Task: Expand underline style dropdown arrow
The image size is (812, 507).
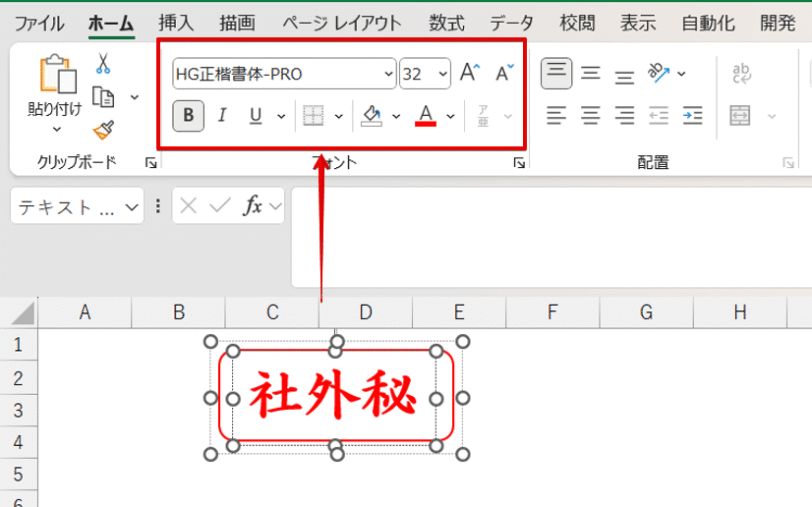Action: point(281,117)
